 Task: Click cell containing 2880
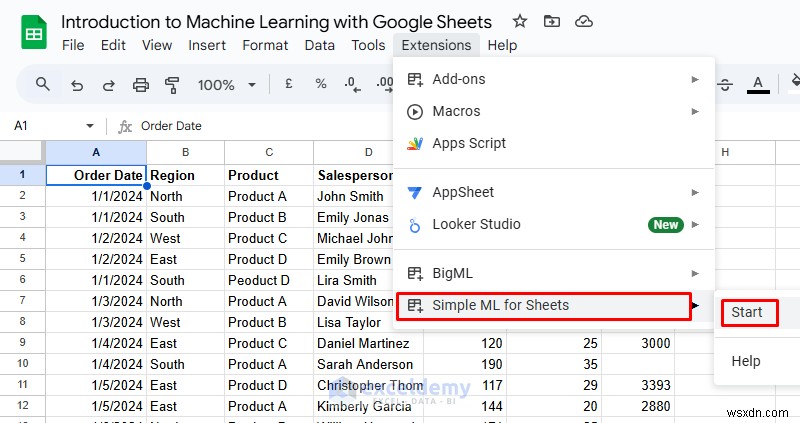click(638, 406)
